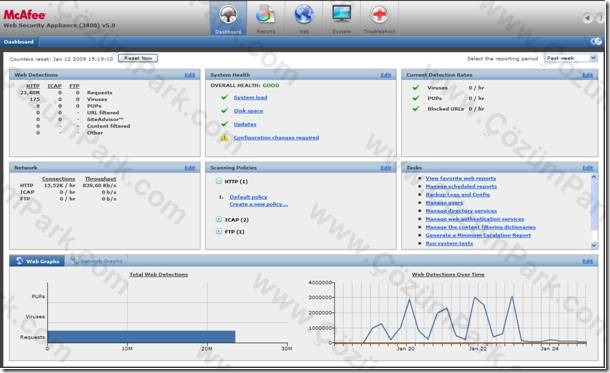Click the Connections column header in Network

58,179
